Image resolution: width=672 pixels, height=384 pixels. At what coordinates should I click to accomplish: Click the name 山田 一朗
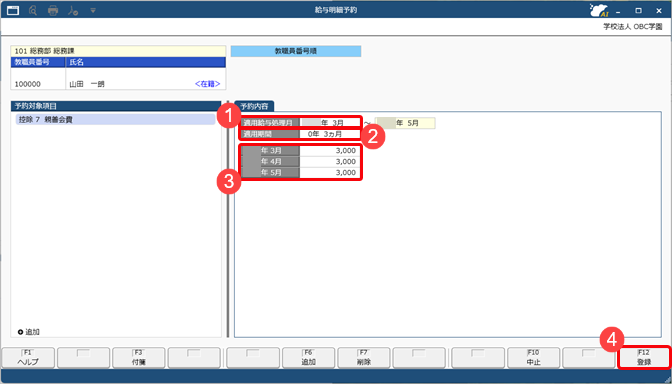pos(87,84)
